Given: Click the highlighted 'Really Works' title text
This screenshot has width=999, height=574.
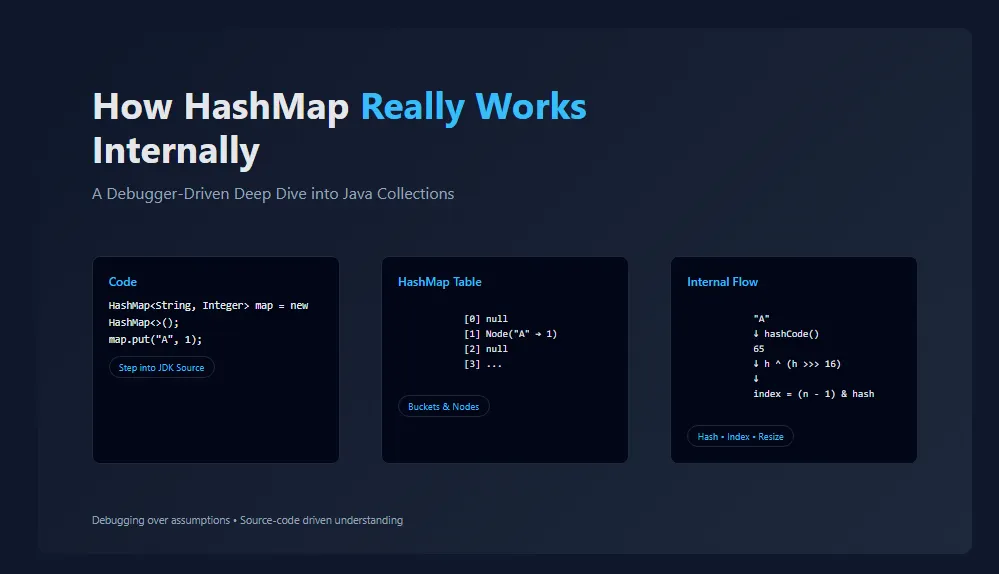Looking at the screenshot, I should tap(473, 106).
